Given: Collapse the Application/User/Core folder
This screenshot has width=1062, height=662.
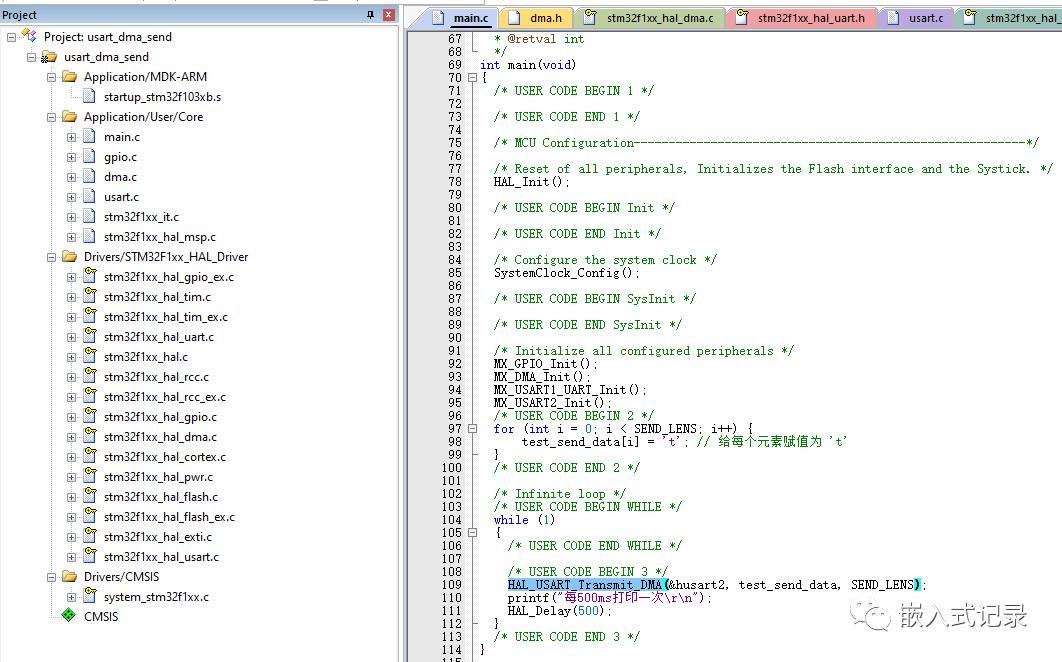Looking at the screenshot, I should click(51, 117).
